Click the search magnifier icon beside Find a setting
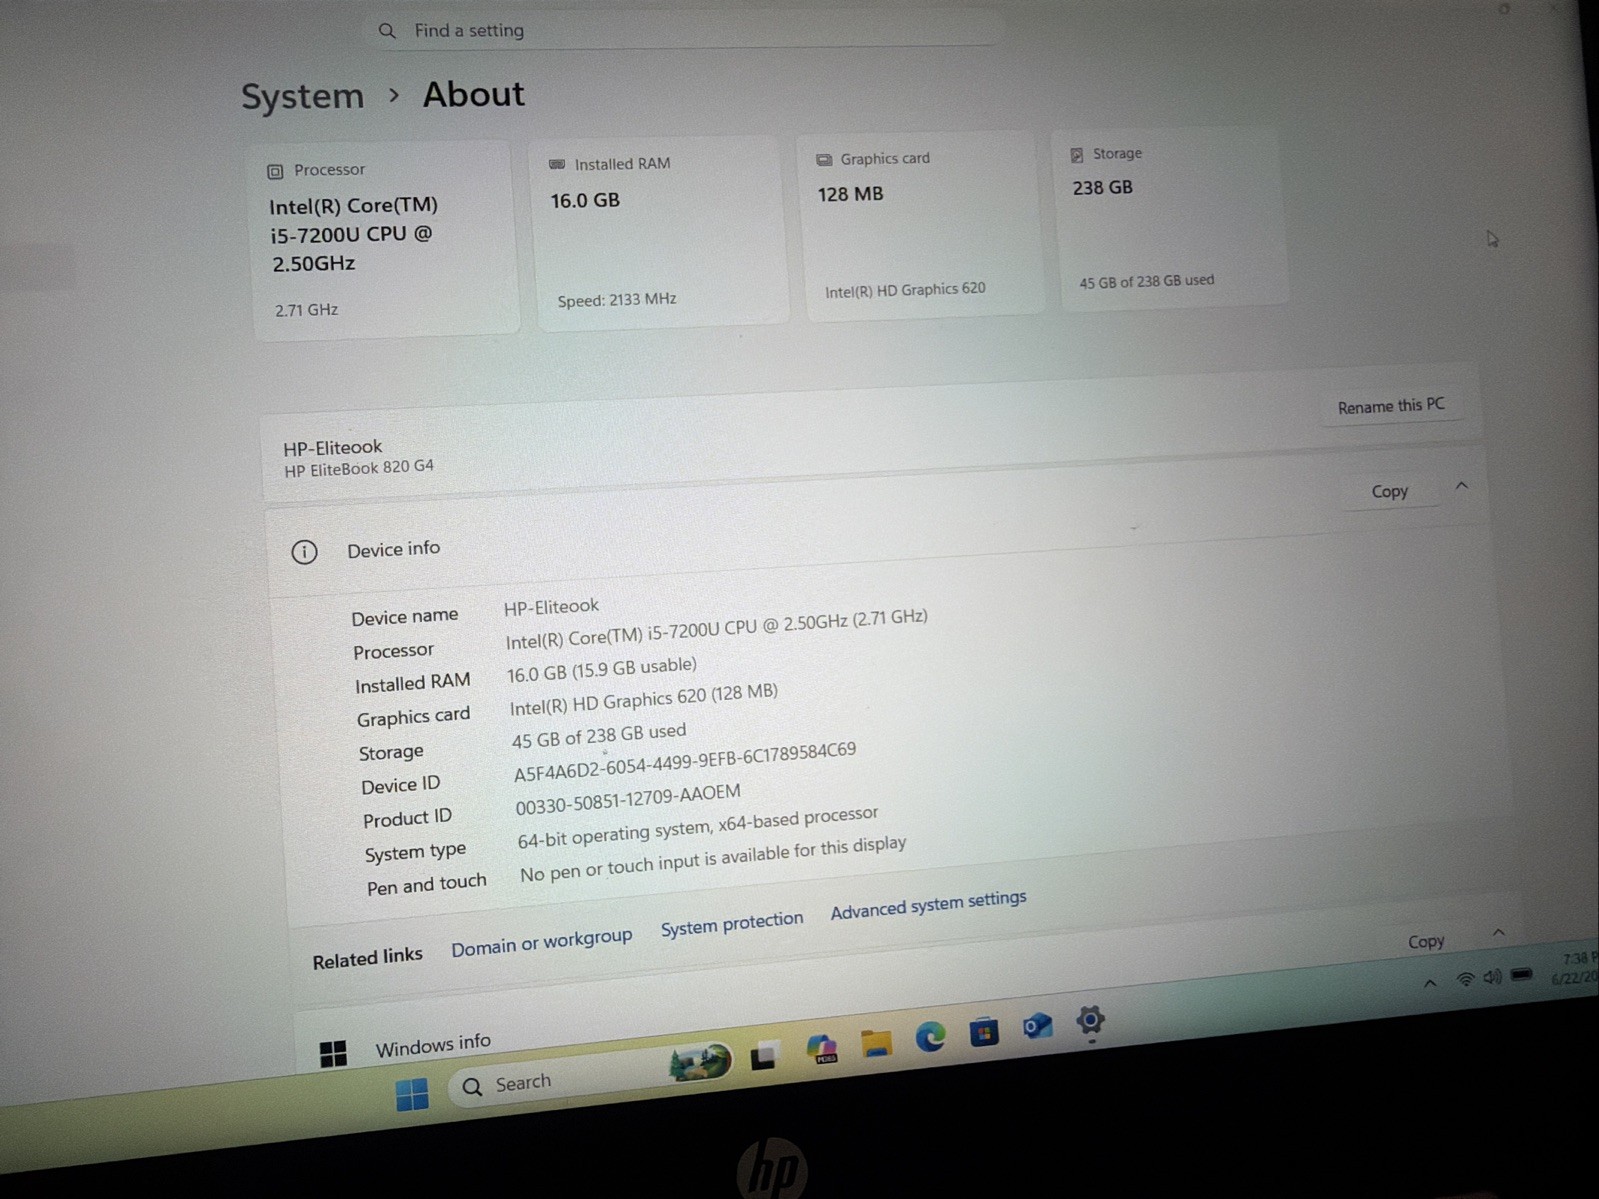1599x1199 pixels. (387, 31)
